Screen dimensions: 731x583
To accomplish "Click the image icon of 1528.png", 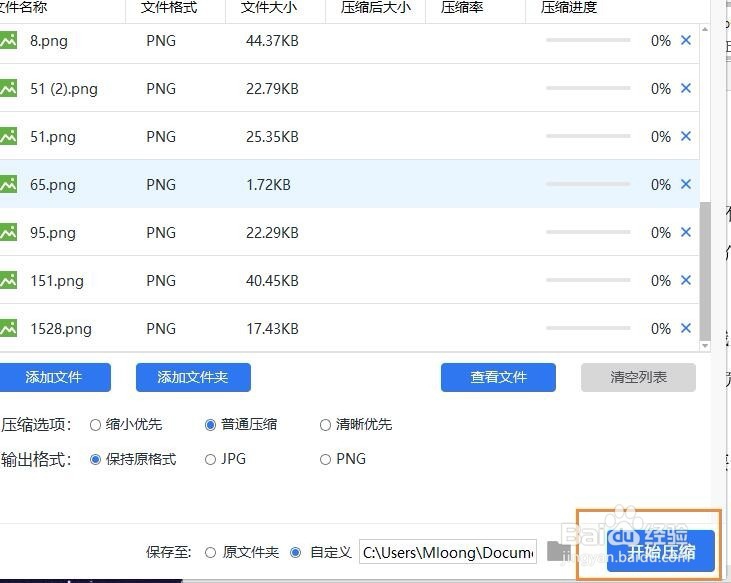I will click(8, 329).
